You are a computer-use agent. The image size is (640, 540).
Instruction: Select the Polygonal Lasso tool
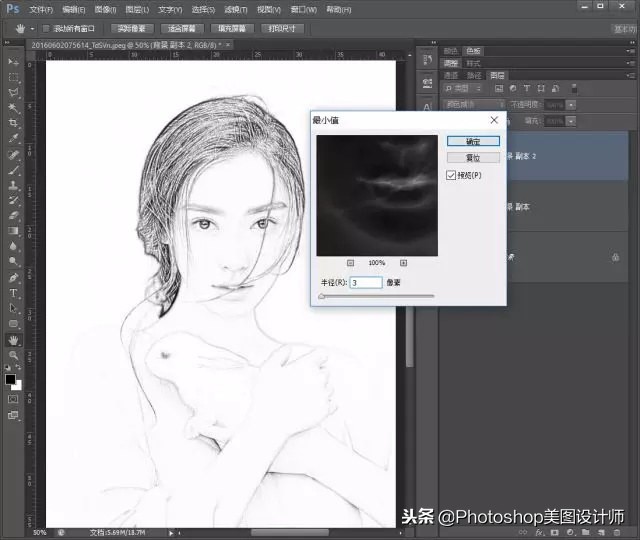[x=13, y=93]
